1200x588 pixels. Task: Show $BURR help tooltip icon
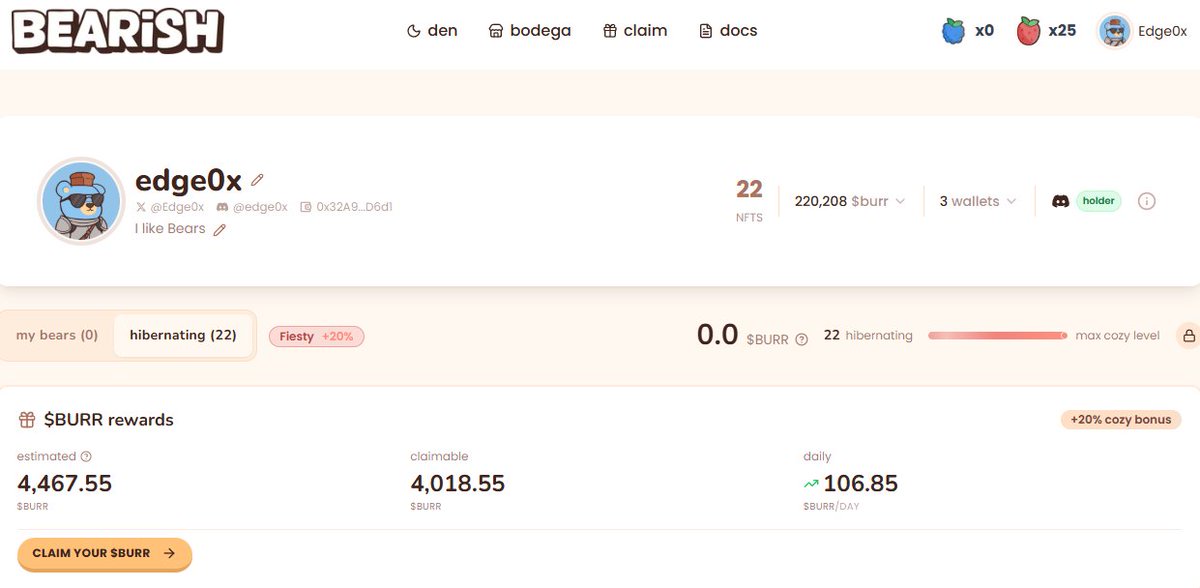(801, 339)
